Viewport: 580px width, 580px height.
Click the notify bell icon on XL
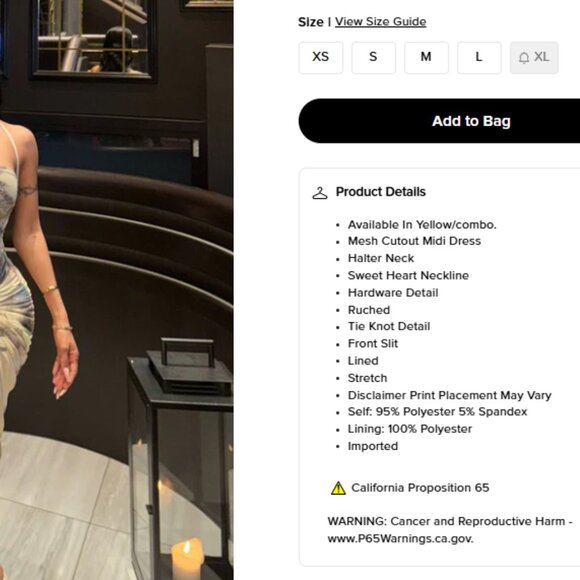[524, 58]
